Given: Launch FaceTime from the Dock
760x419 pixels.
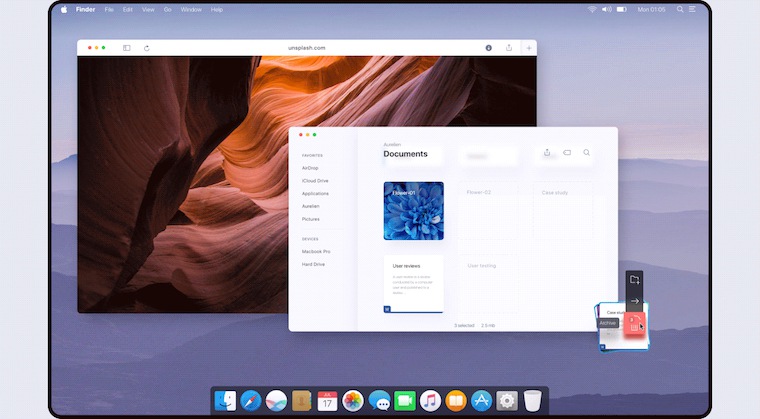Looking at the screenshot, I should coord(405,401).
